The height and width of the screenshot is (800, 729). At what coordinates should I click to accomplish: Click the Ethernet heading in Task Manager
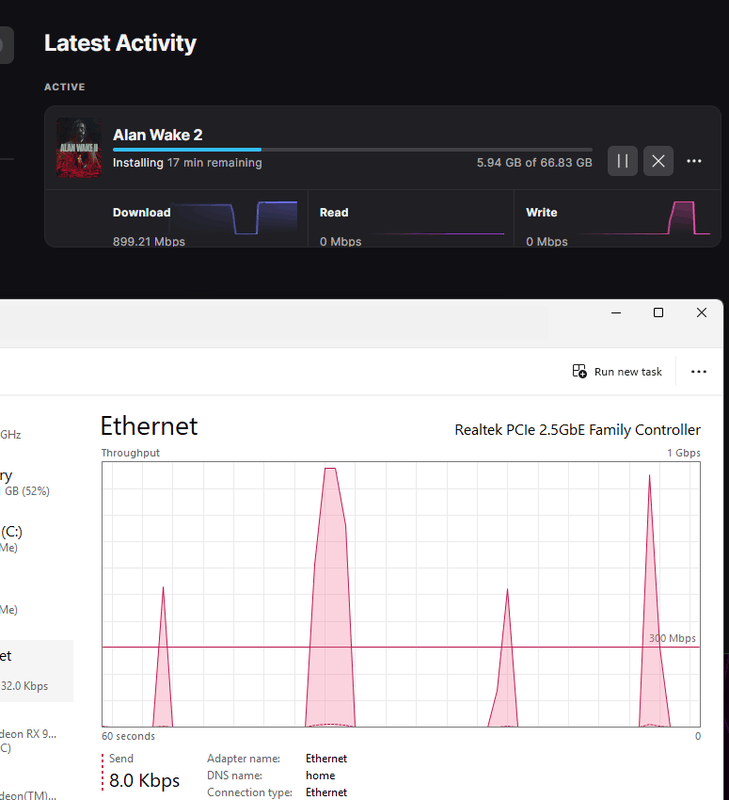(149, 426)
